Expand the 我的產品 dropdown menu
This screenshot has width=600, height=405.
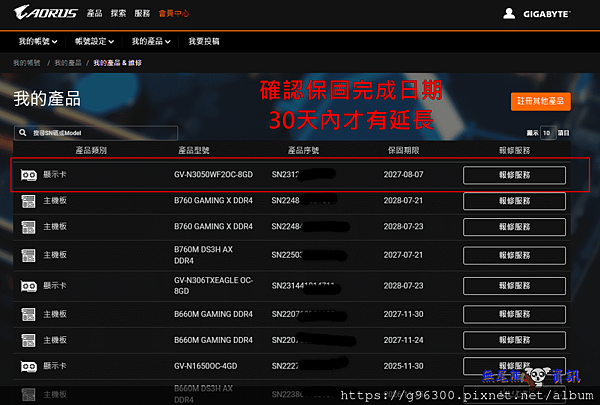151,41
